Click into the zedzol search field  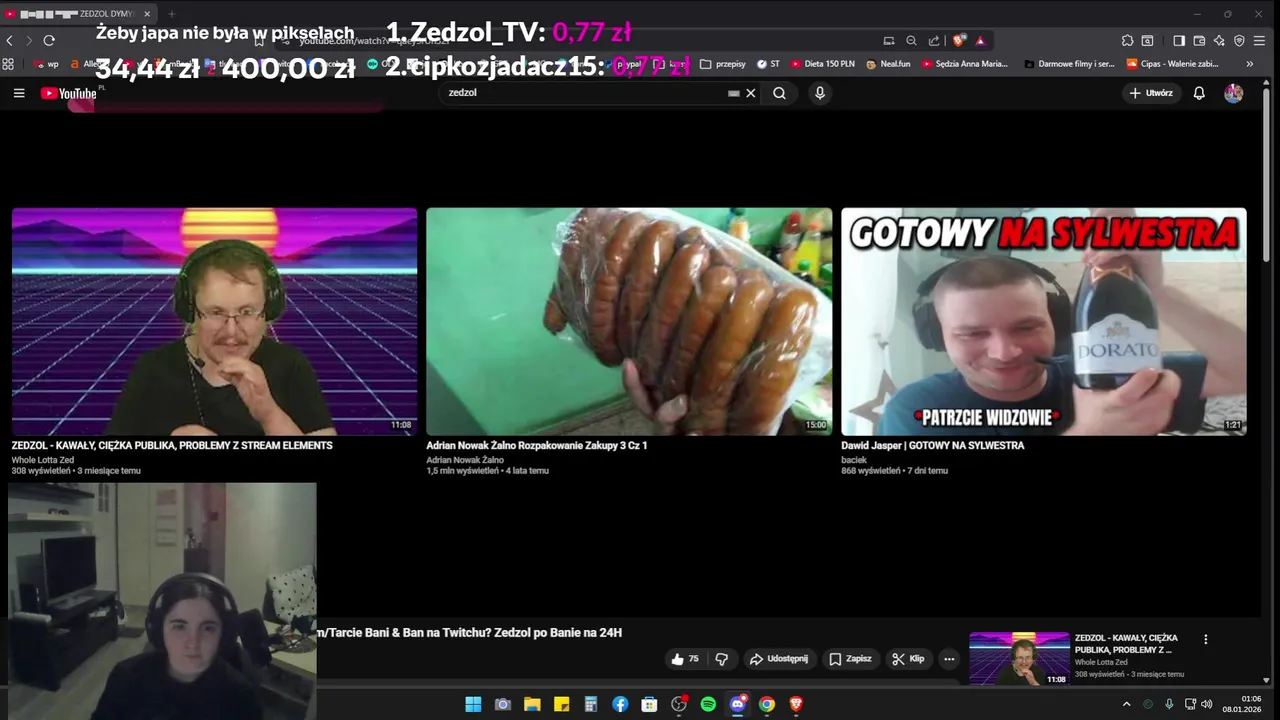(x=585, y=93)
